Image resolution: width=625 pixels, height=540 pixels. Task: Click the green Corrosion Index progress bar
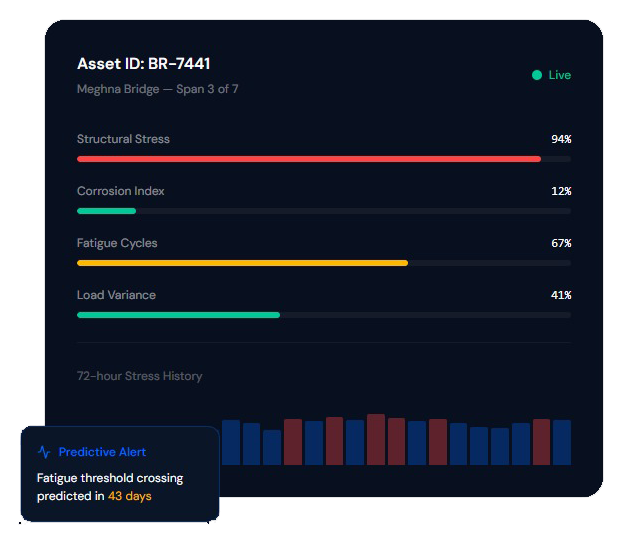(x=106, y=211)
